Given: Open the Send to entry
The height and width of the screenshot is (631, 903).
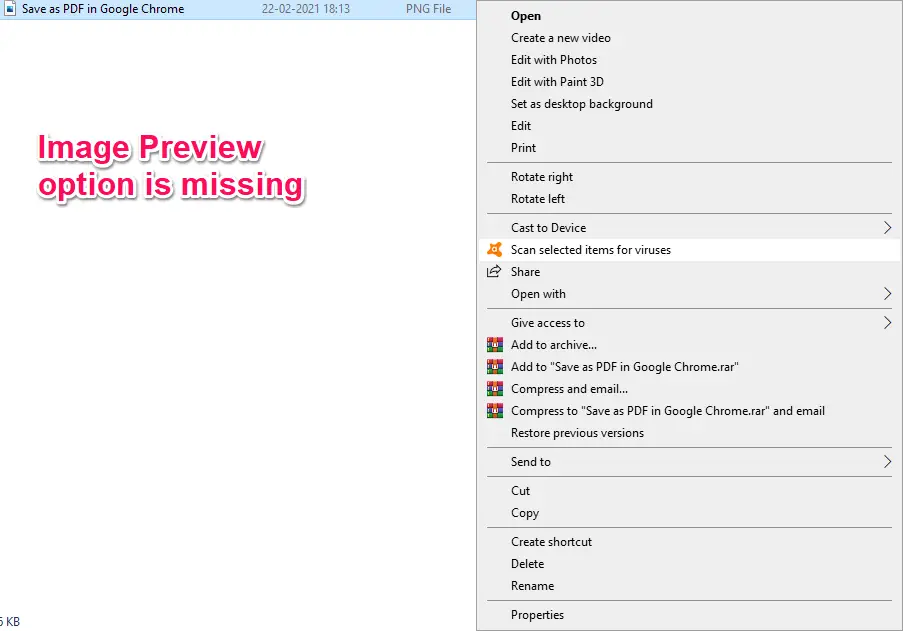Looking at the screenshot, I should coord(689,461).
